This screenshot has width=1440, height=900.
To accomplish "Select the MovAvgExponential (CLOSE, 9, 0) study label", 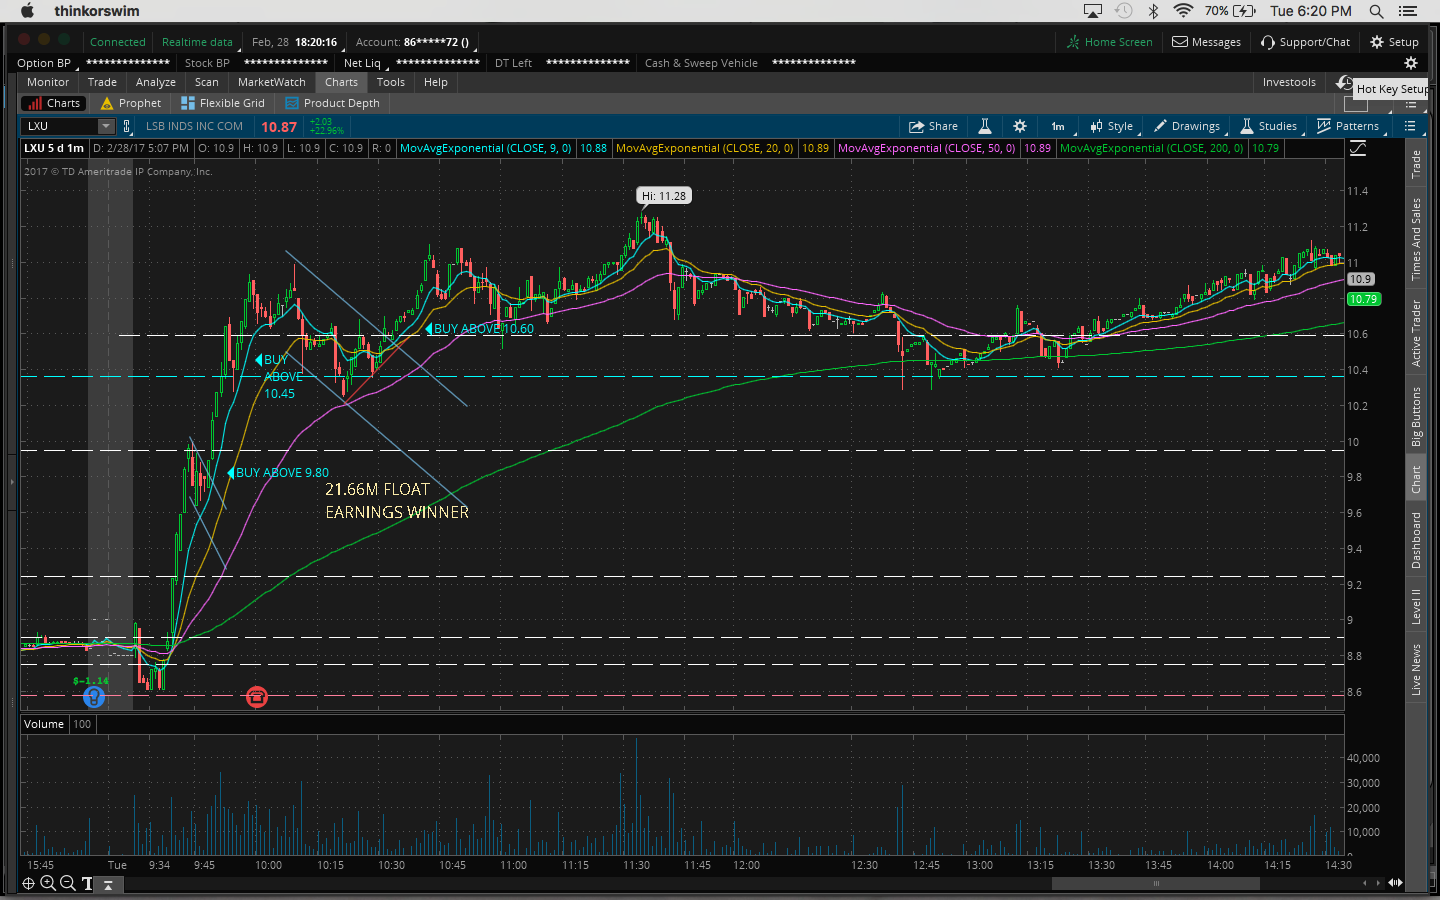I will [486, 148].
